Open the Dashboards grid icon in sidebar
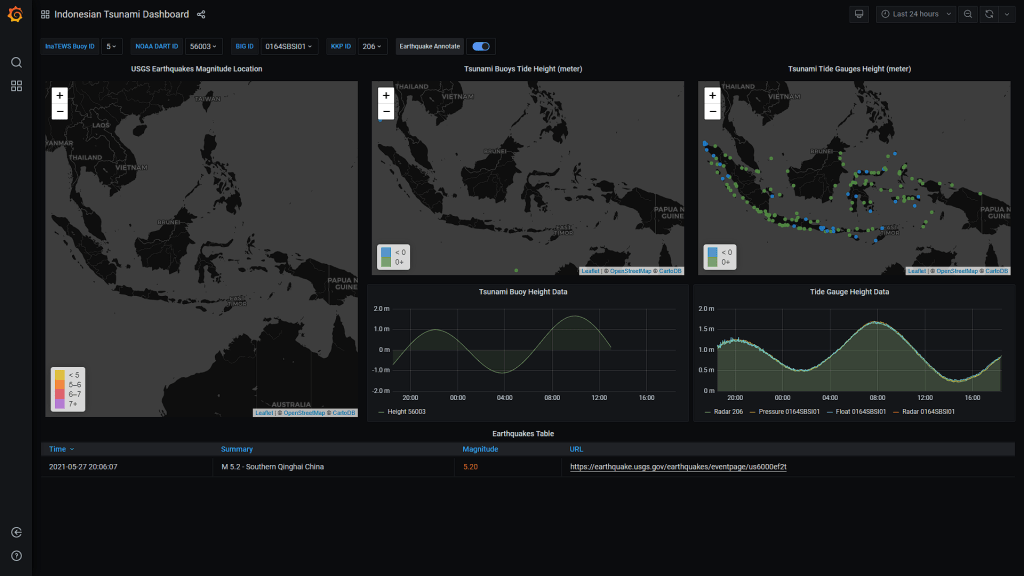The image size is (1024, 576). point(16,86)
